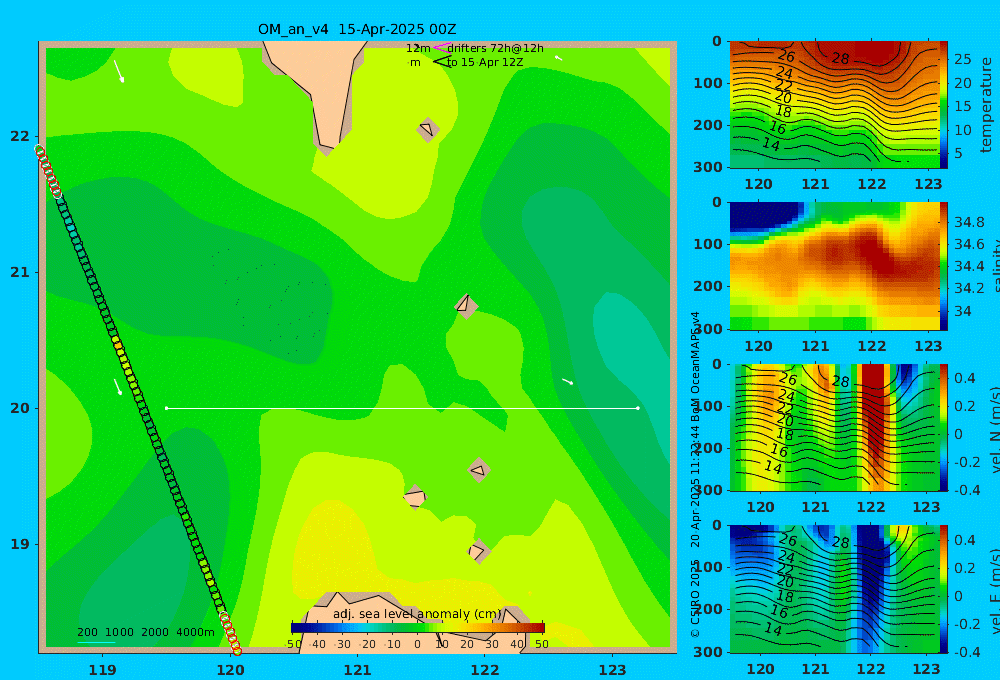The image size is (1000, 680).
Task: Click longitude tick '119' on the main map
Action: [102, 670]
